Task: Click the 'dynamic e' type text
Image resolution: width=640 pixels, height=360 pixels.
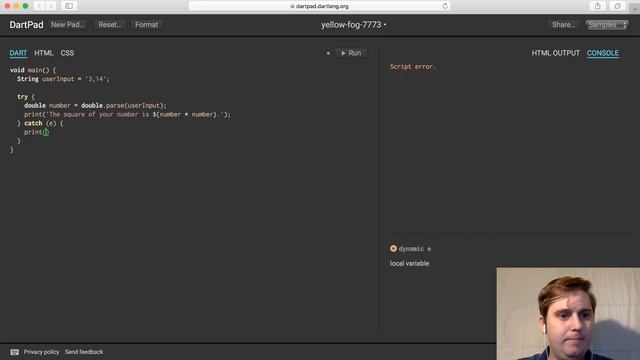Action: (x=415, y=249)
